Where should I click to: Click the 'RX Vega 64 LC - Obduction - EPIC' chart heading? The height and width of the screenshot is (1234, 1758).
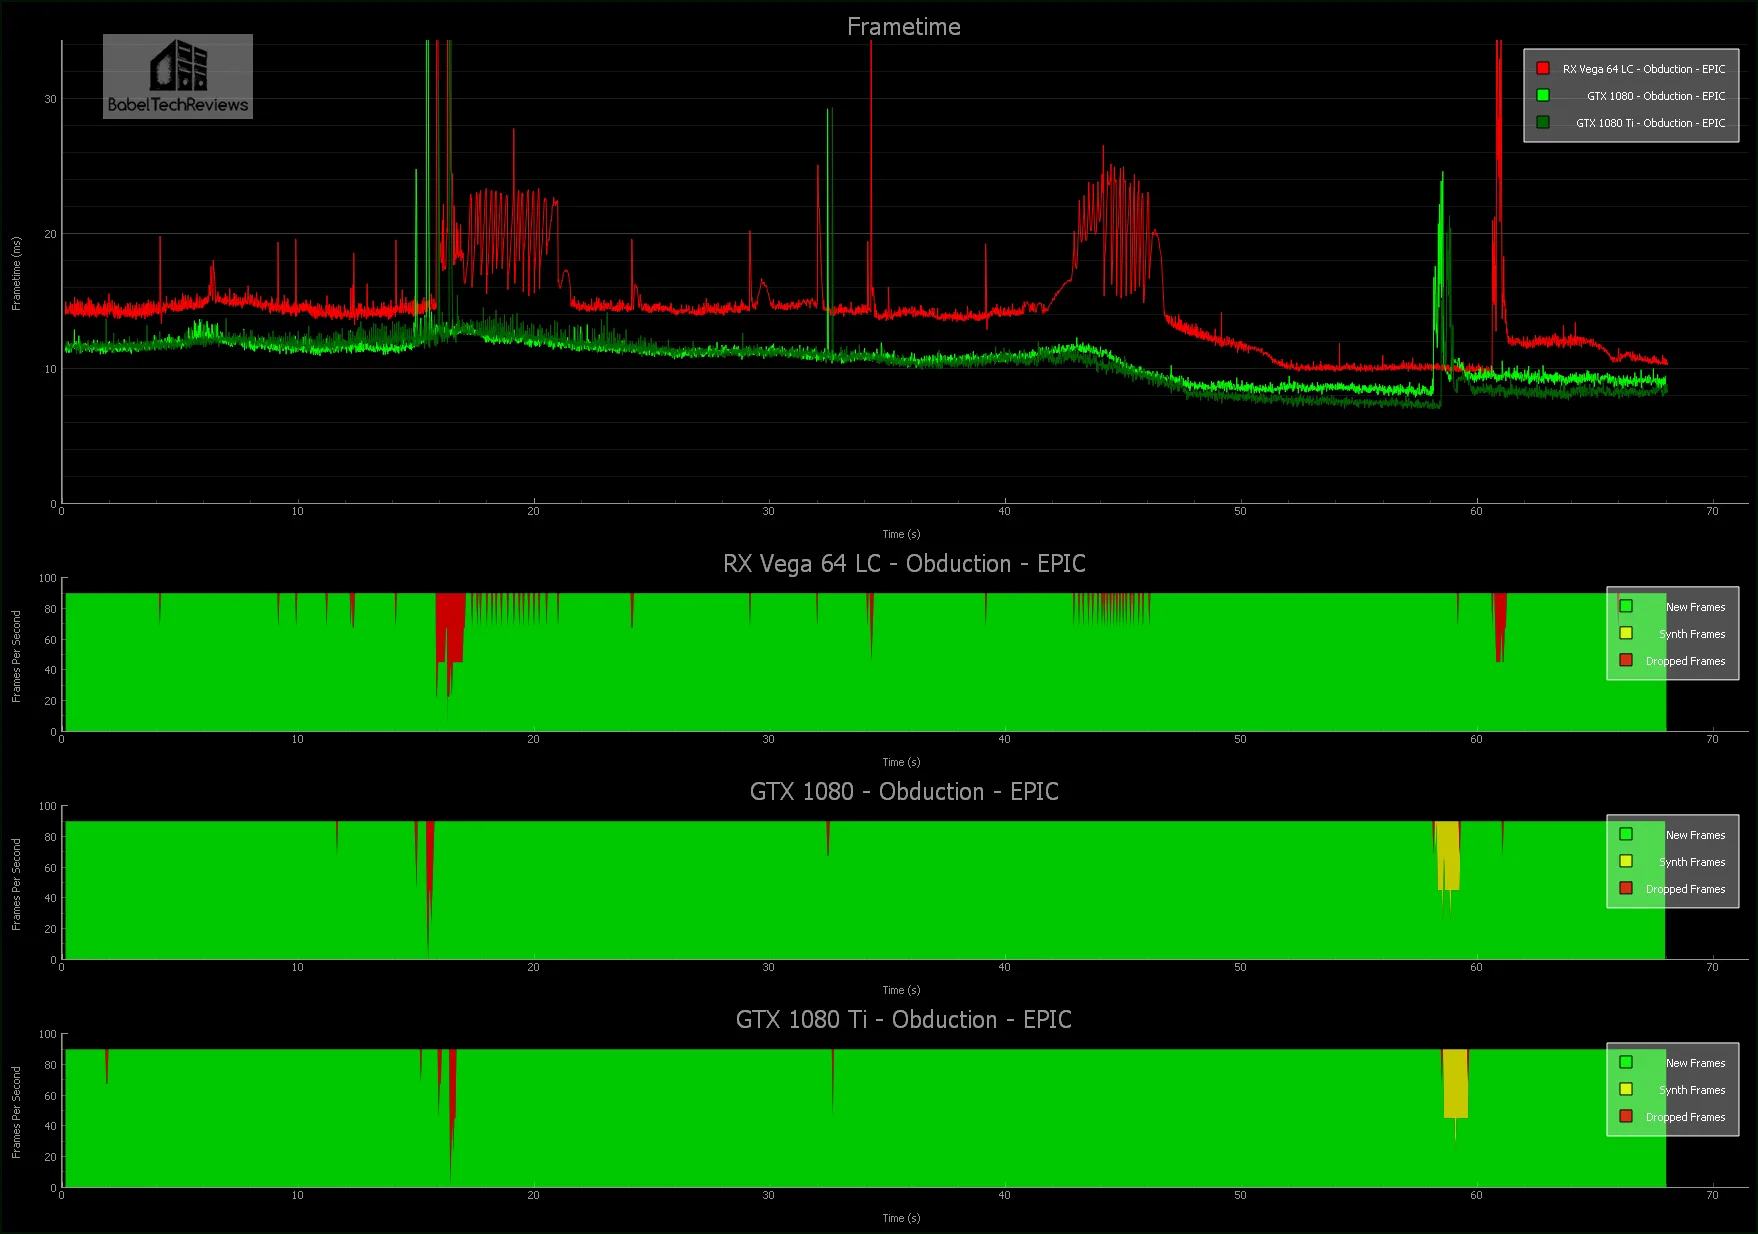[903, 564]
